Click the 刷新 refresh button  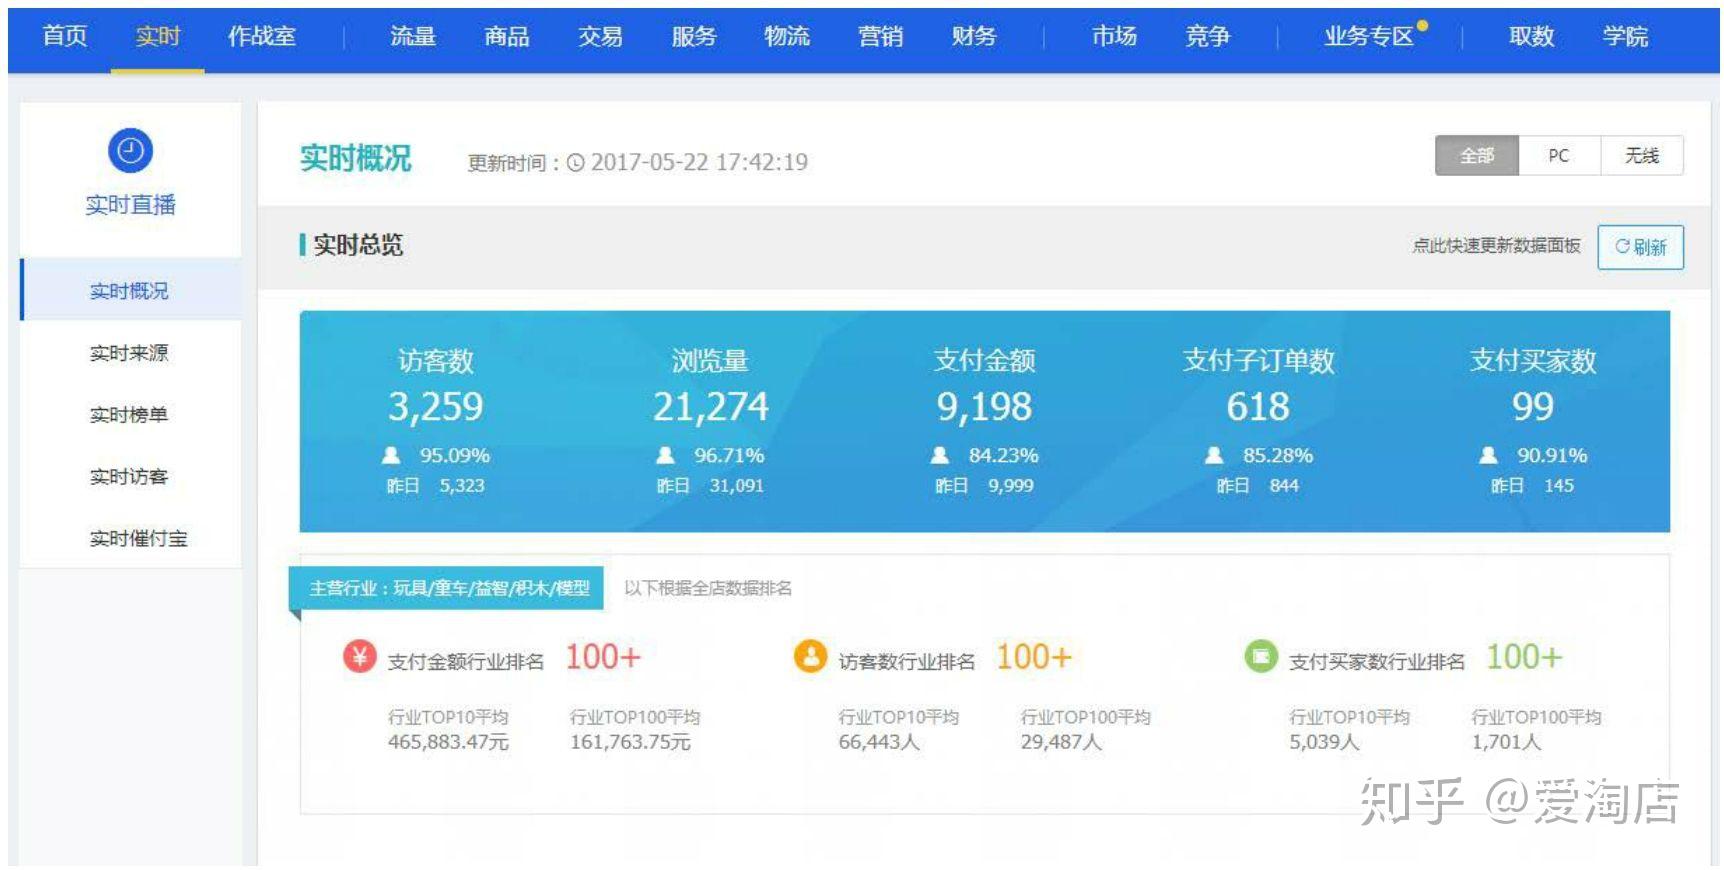point(1641,247)
